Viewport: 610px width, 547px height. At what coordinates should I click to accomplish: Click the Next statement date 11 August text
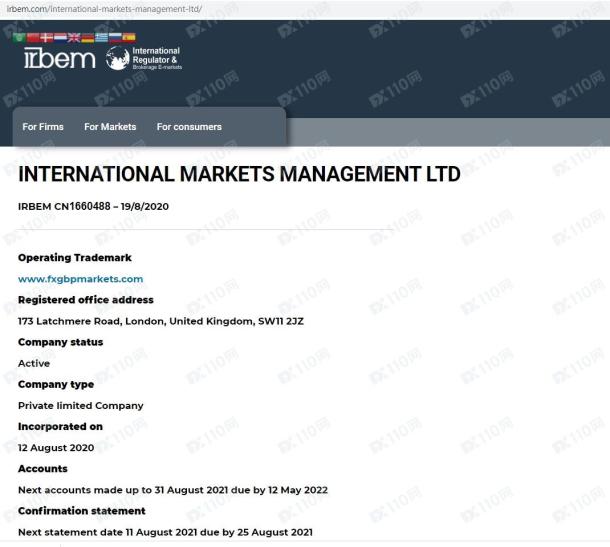[165, 532]
